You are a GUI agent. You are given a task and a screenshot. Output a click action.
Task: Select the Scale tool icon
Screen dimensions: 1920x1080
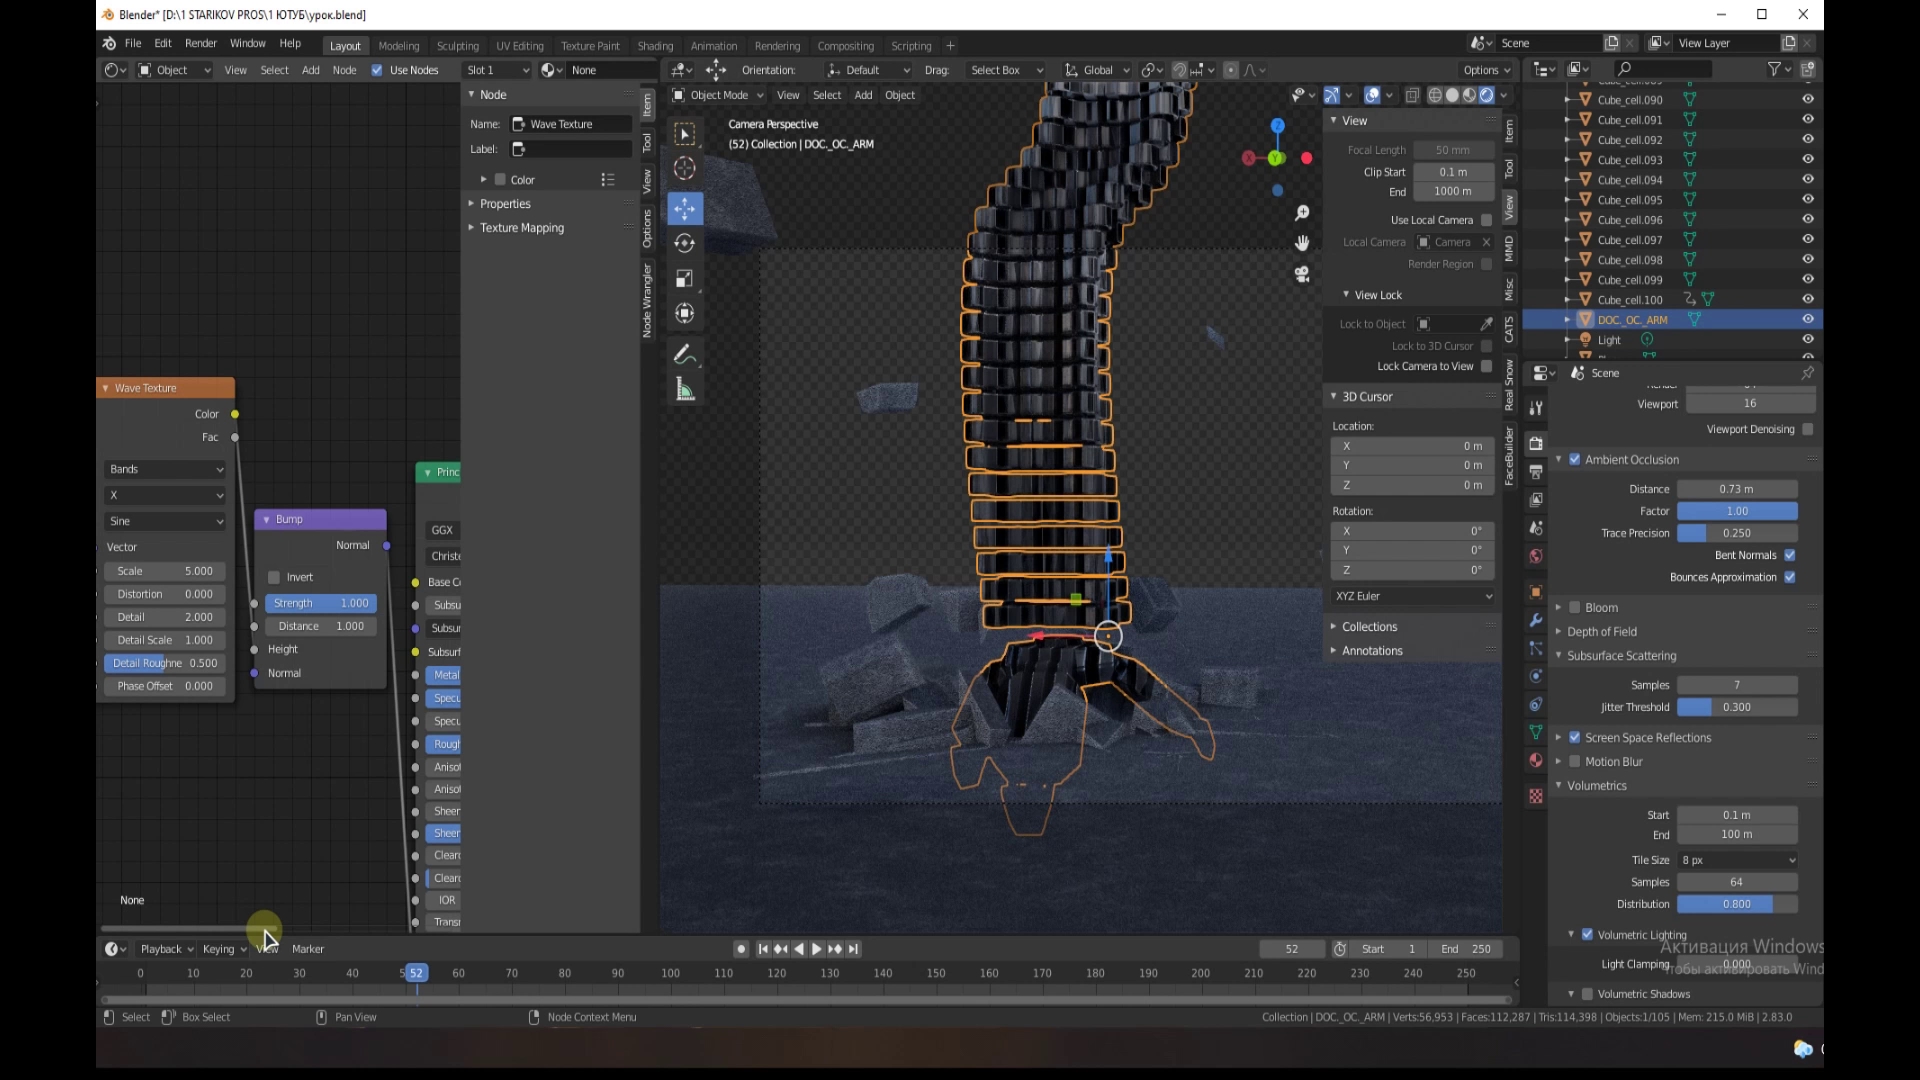click(685, 278)
